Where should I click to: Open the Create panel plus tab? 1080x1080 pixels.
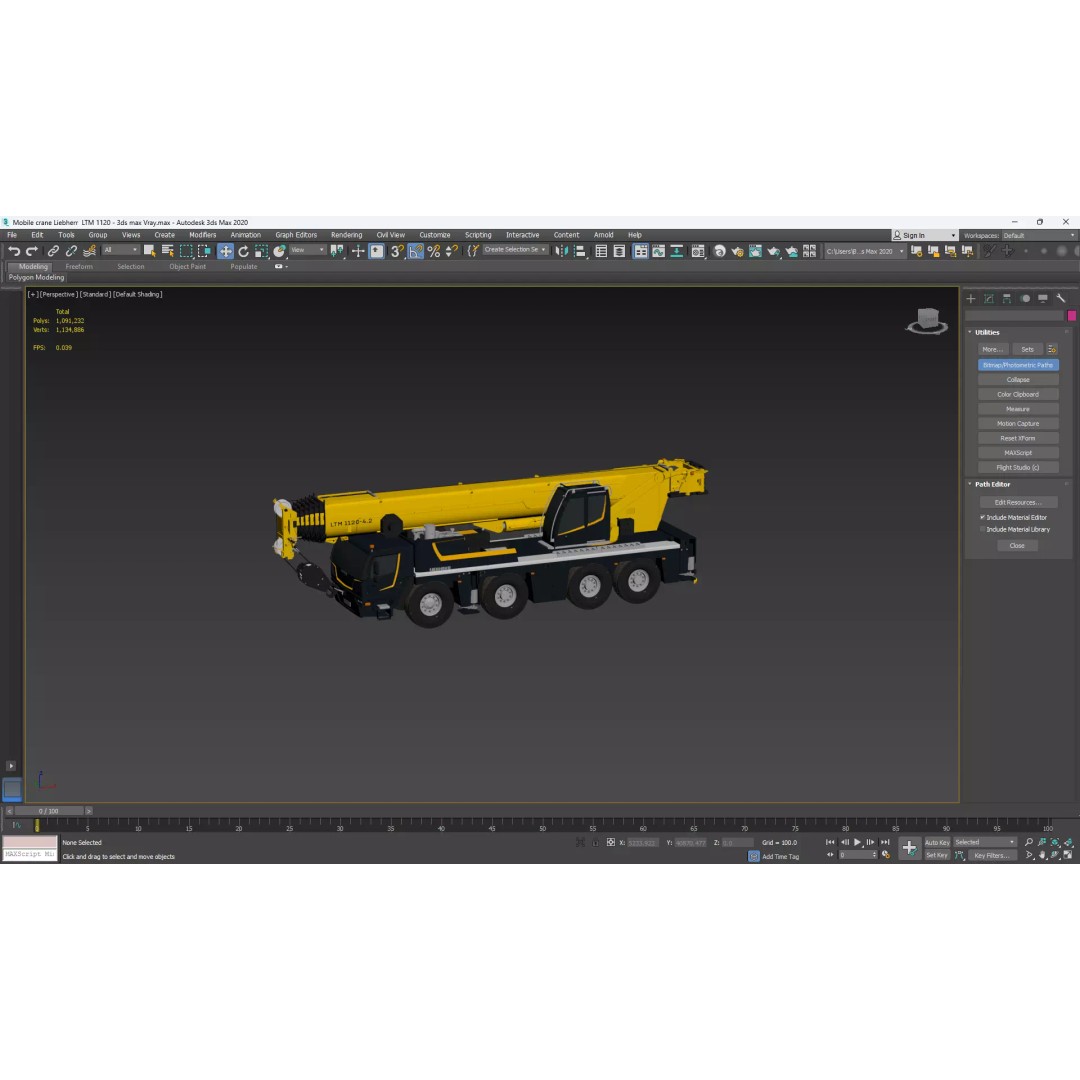[x=970, y=298]
